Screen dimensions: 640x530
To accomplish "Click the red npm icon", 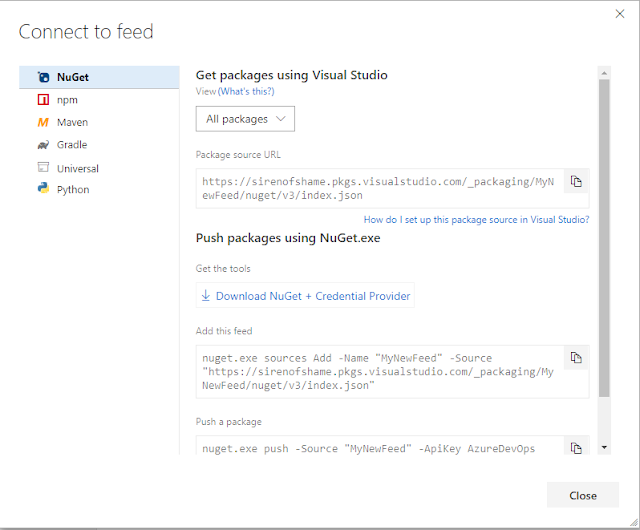I will (43, 100).
